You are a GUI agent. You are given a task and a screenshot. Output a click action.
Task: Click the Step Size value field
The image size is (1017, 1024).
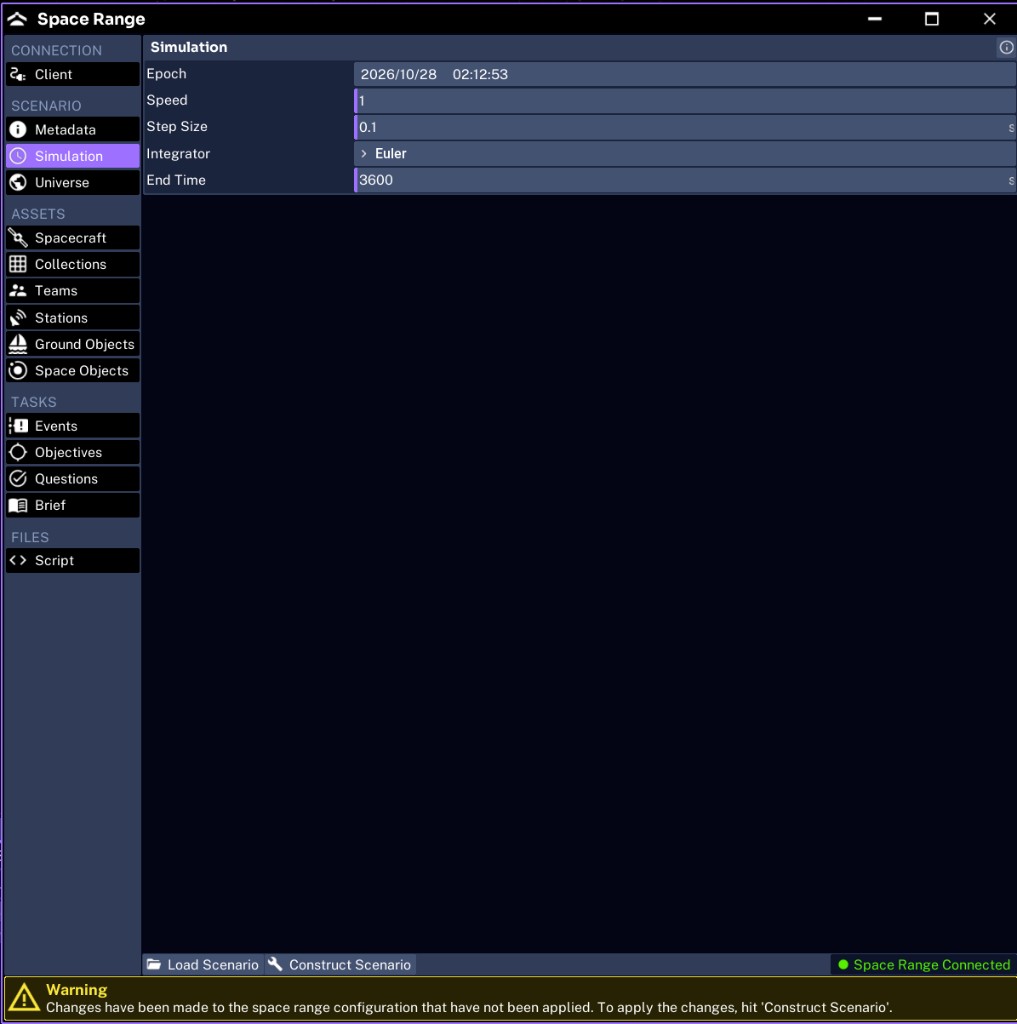pyautogui.click(x=685, y=127)
